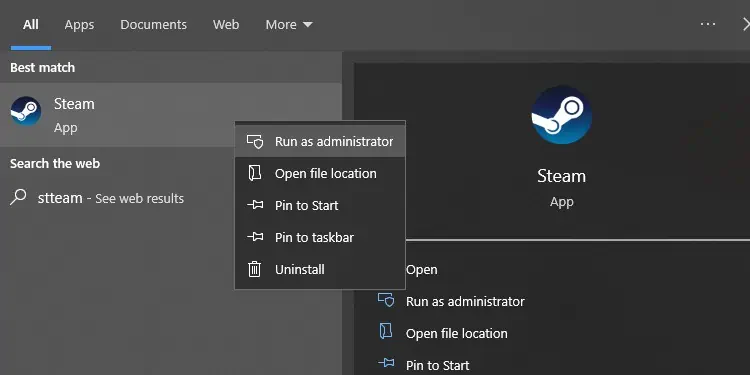Choose Pin to taskbar in context menu

[x=320, y=237]
